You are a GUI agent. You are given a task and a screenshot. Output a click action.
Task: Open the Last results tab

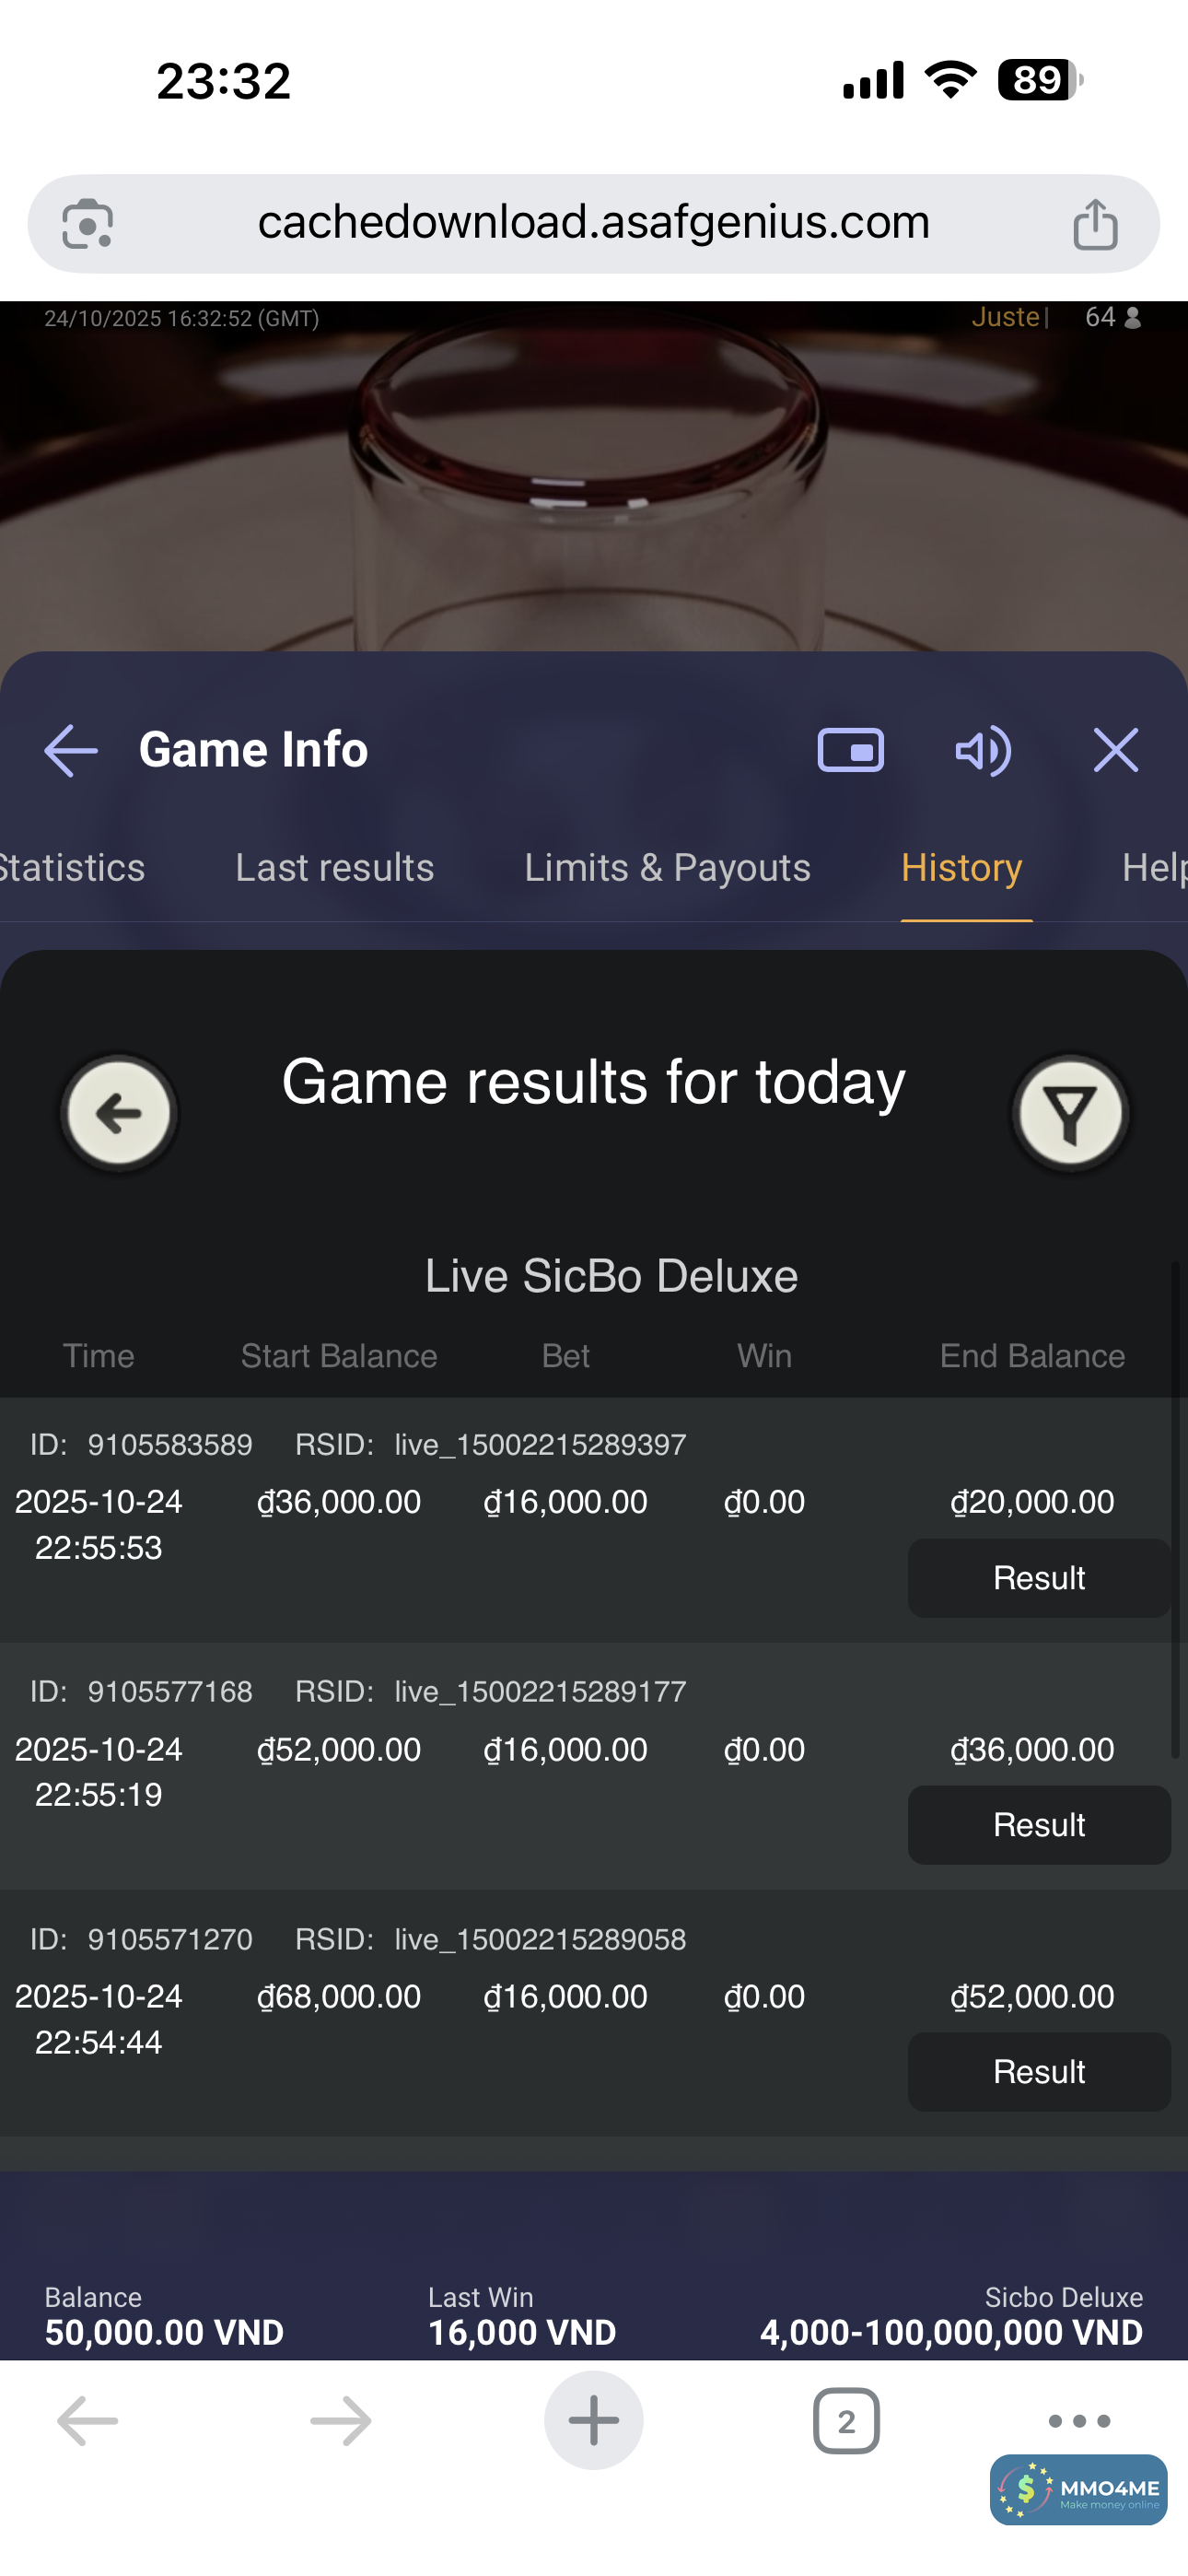click(334, 868)
